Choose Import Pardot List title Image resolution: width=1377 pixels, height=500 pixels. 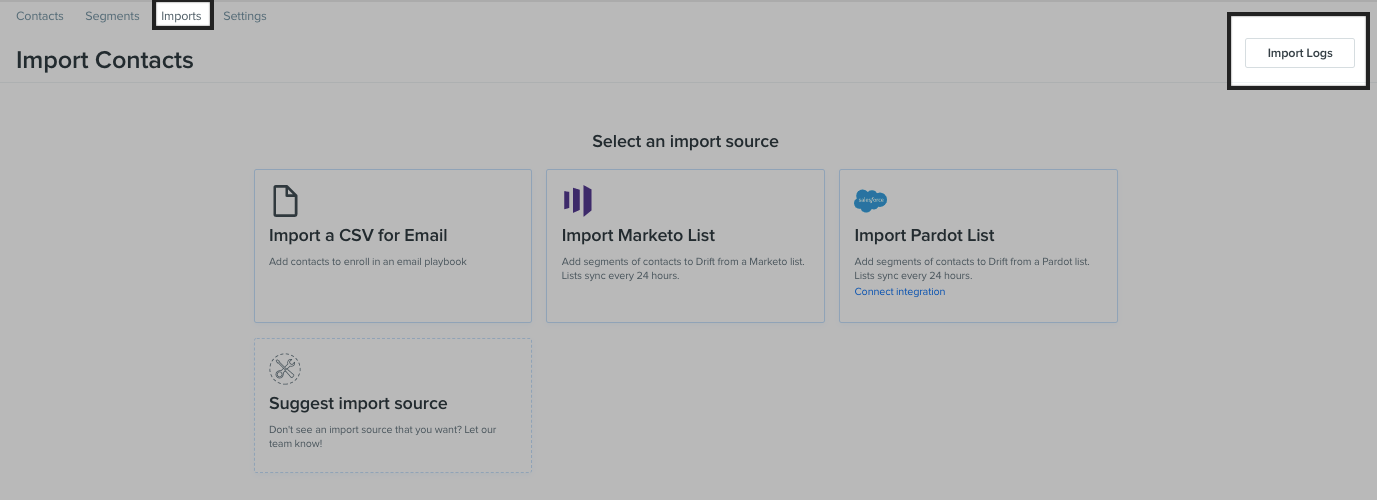924,236
